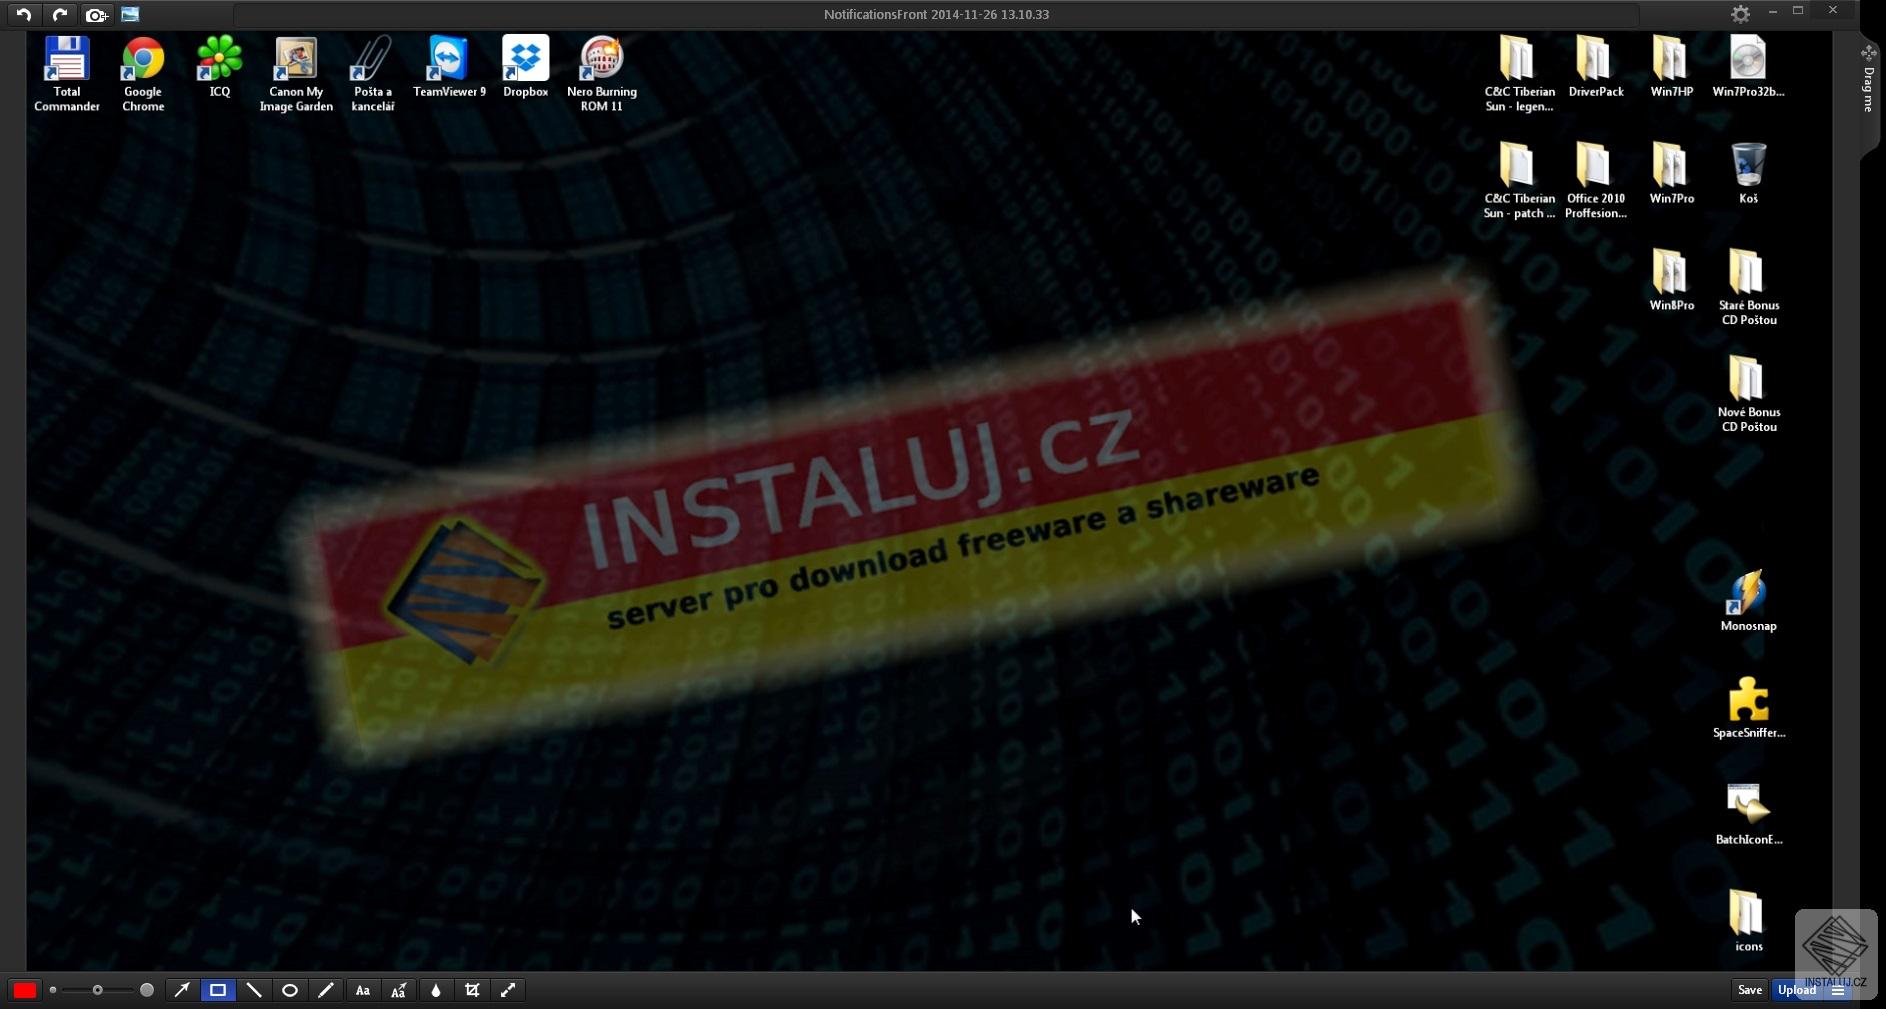Pick the smallest thickness dot

coord(53,990)
